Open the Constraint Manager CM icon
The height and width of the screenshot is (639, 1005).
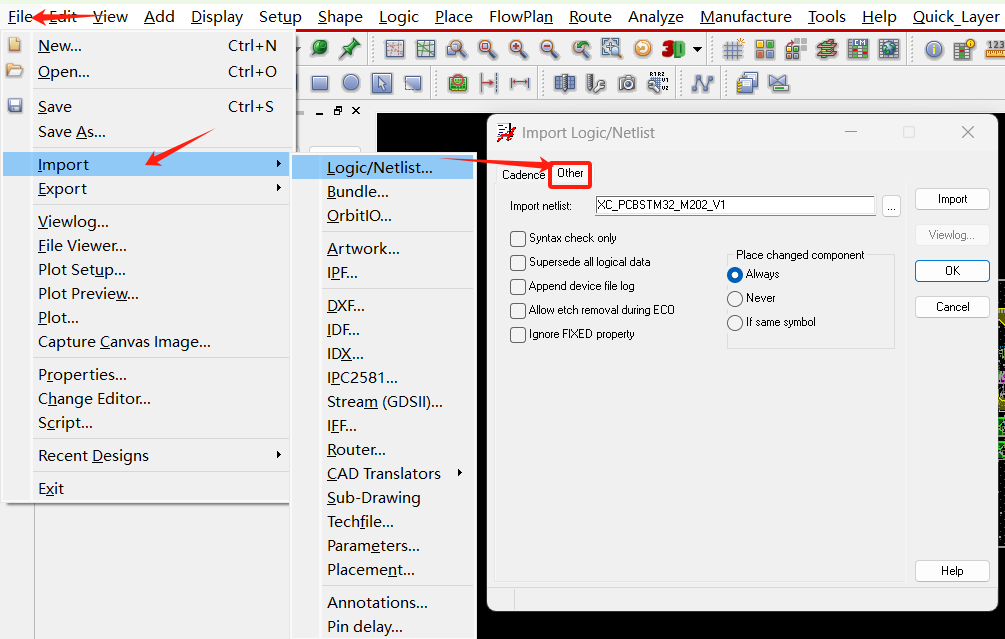[x=858, y=49]
